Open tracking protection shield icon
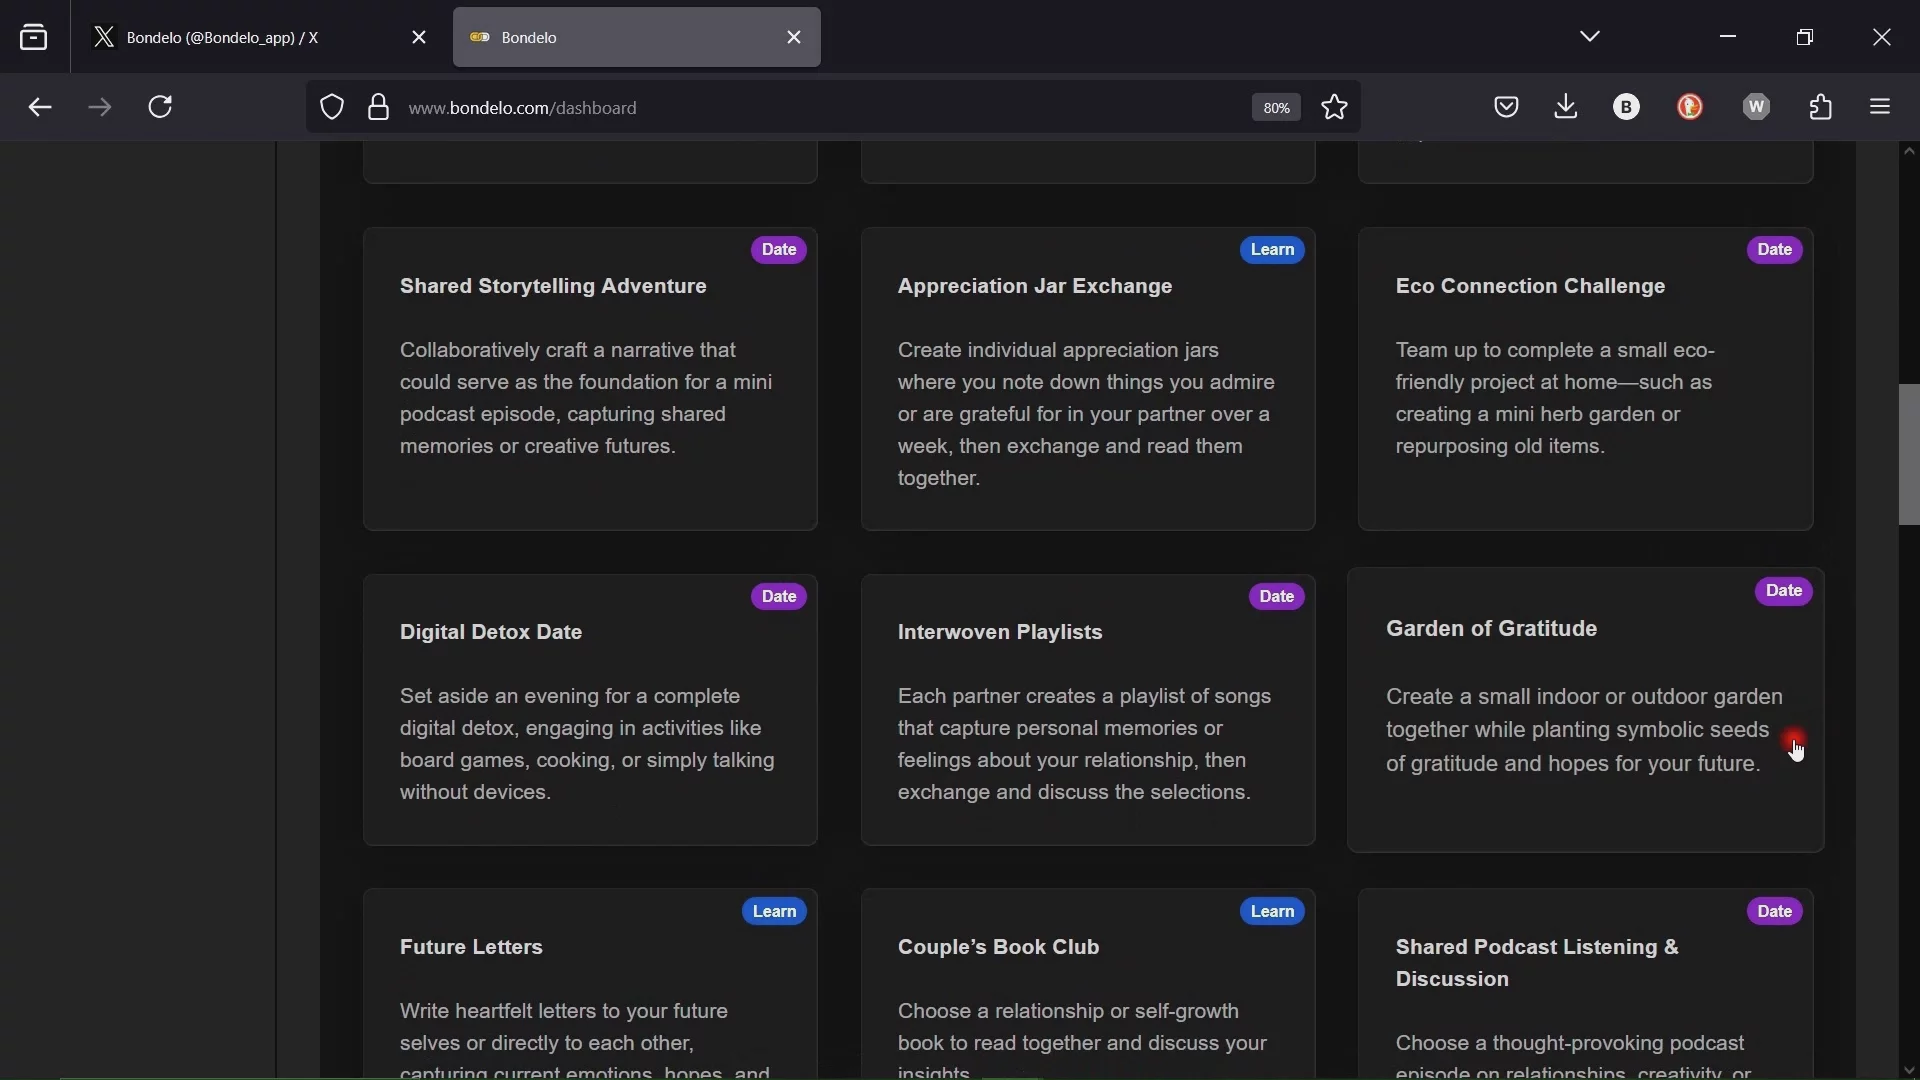This screenshot has width=1920, height=1080. pyautogui.click(x=332, y=107)
